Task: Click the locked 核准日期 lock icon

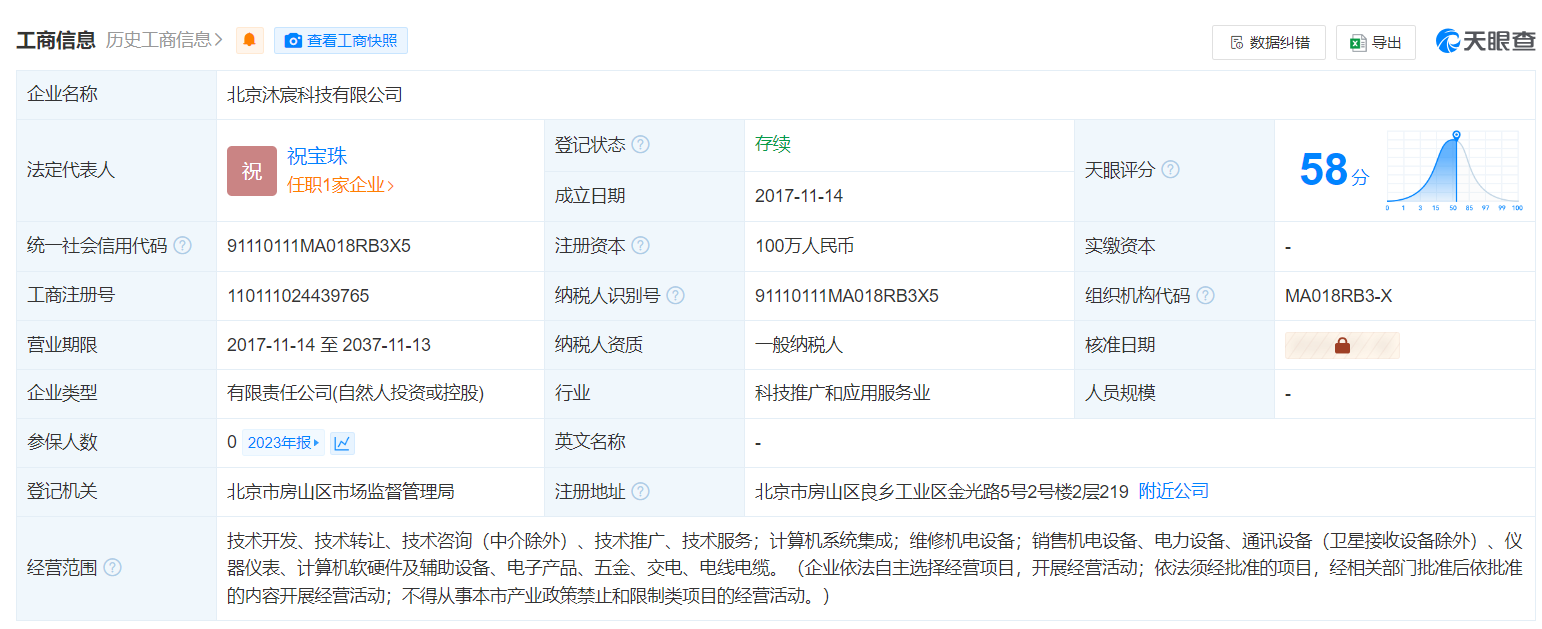Action: (x=1342, y=345)
